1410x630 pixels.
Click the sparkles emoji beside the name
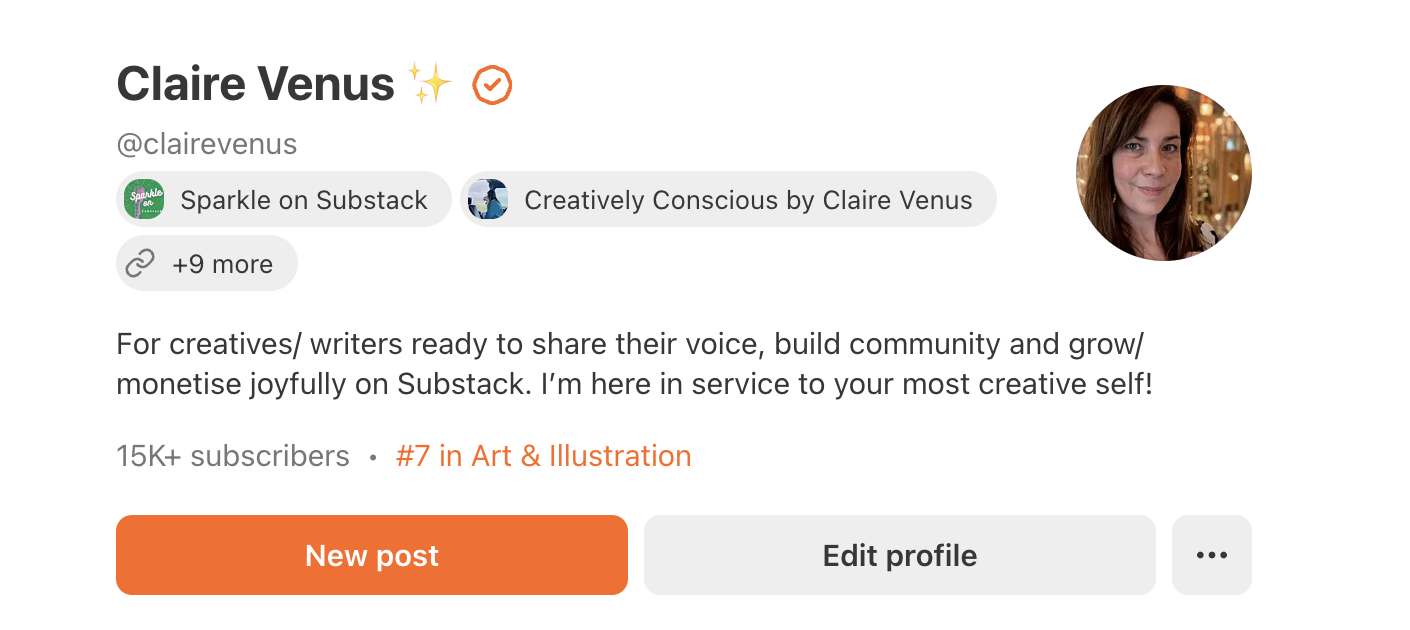pyautogui.click(x=430, y=83)
